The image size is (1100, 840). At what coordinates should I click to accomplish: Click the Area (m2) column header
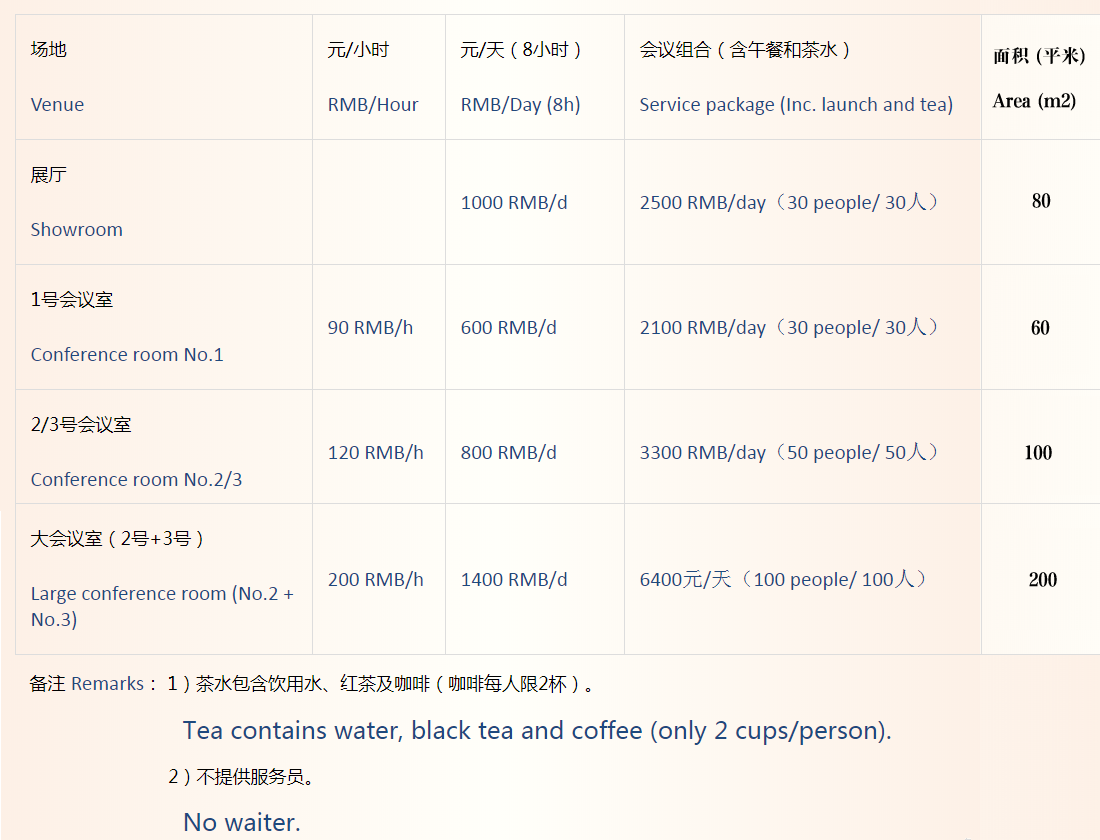pos(1034,101)
